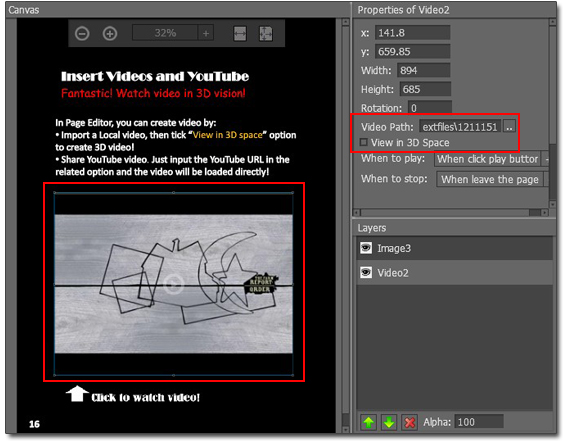The width and height of the screenshot is (565, 446).
Task: Click the scroll-up arrow in the properties panel
Action: 552,22
